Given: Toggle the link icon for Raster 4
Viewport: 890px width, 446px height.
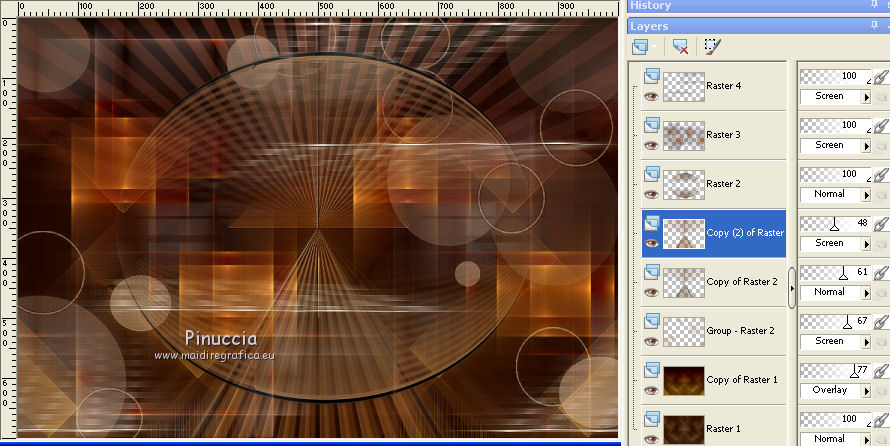Looking at the screenshot, I should 881,77.
